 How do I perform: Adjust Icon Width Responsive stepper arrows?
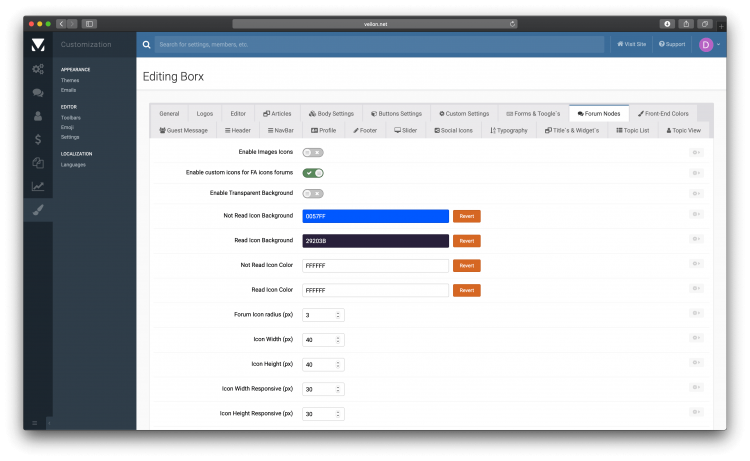click(338, 389)
